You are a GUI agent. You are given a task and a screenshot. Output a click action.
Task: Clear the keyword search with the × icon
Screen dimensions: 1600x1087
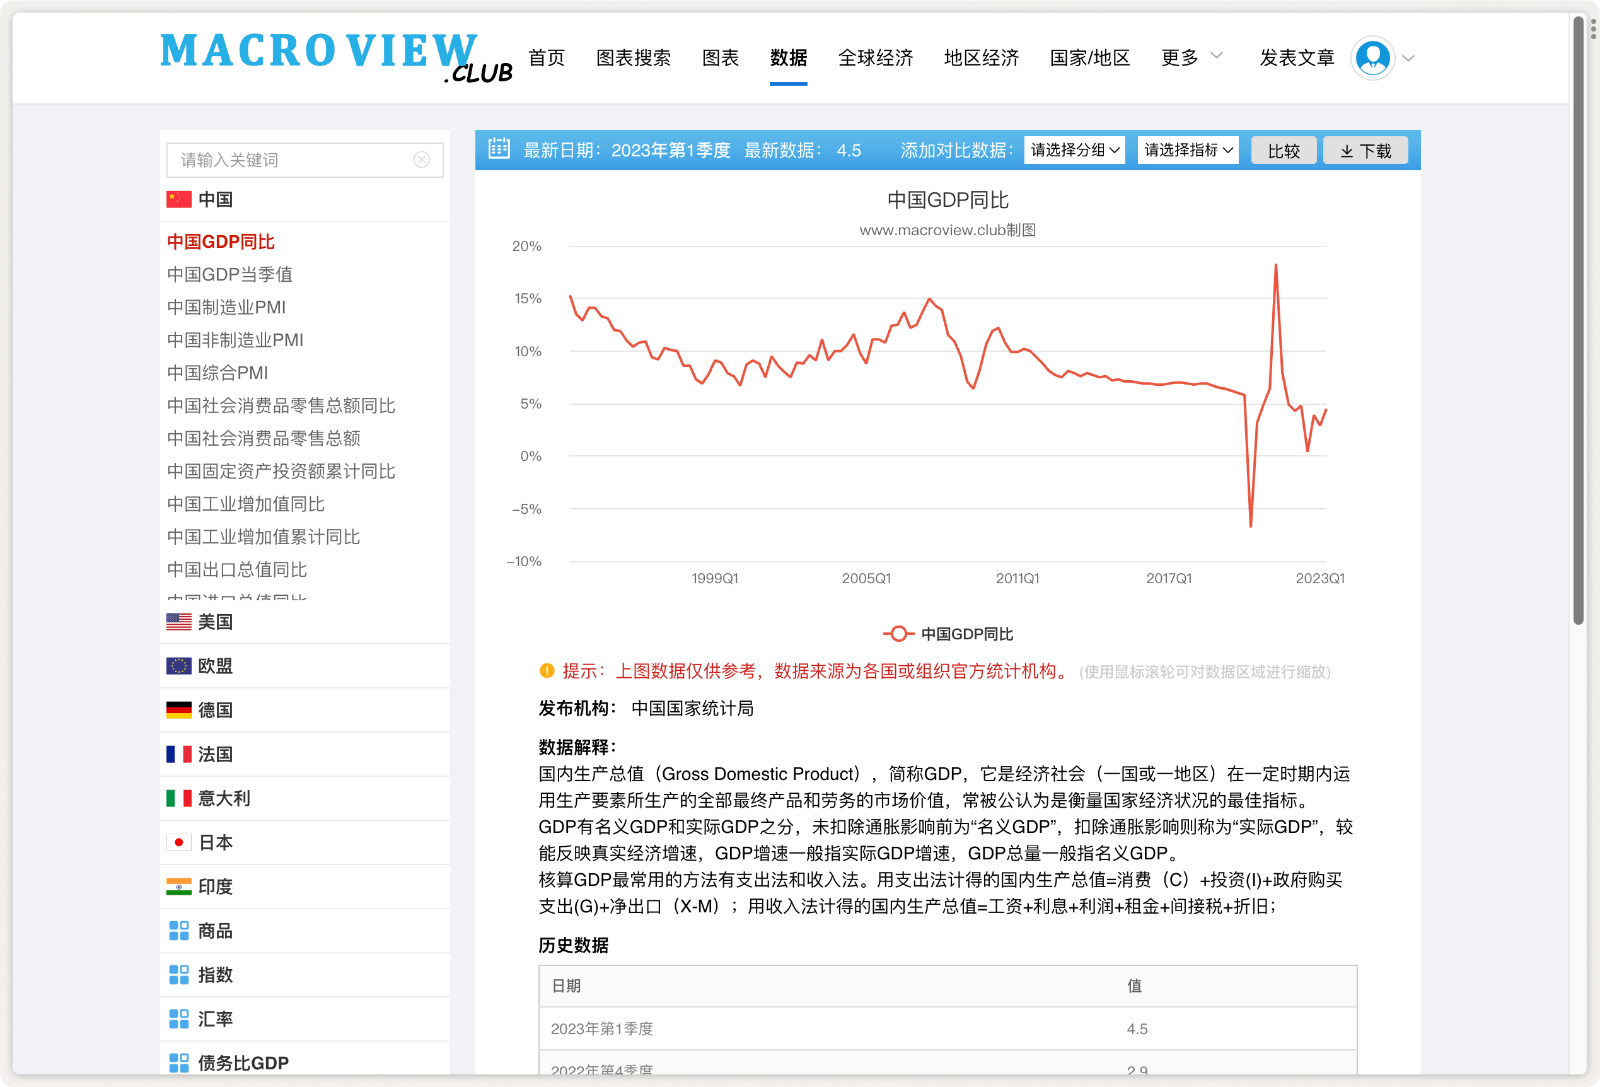(x=422, y=160)
